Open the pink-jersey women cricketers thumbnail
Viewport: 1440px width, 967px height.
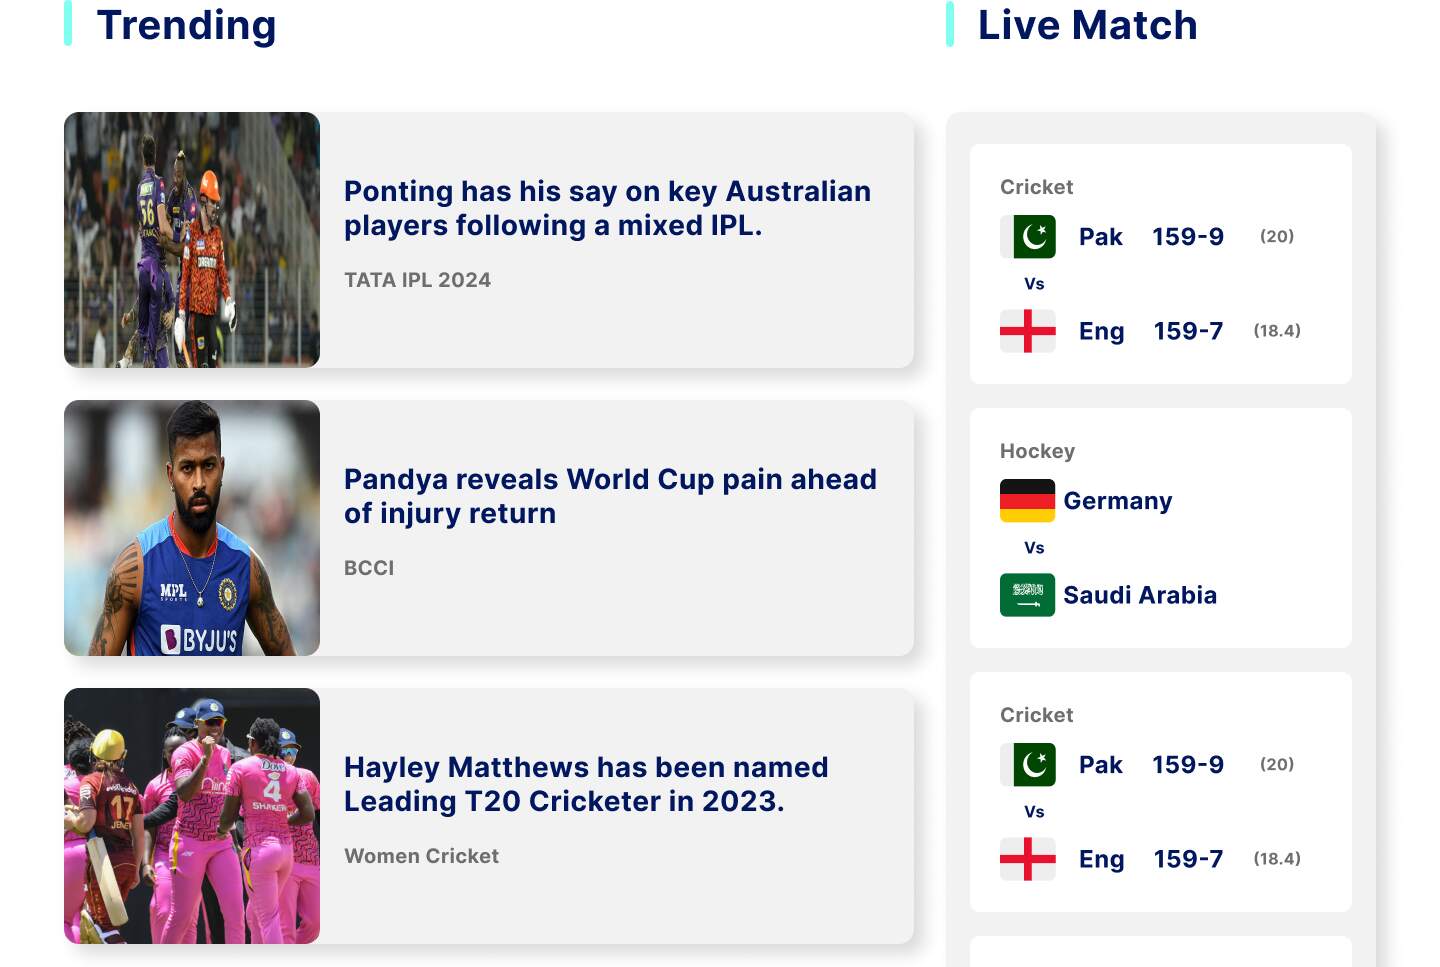click(192, 816)
